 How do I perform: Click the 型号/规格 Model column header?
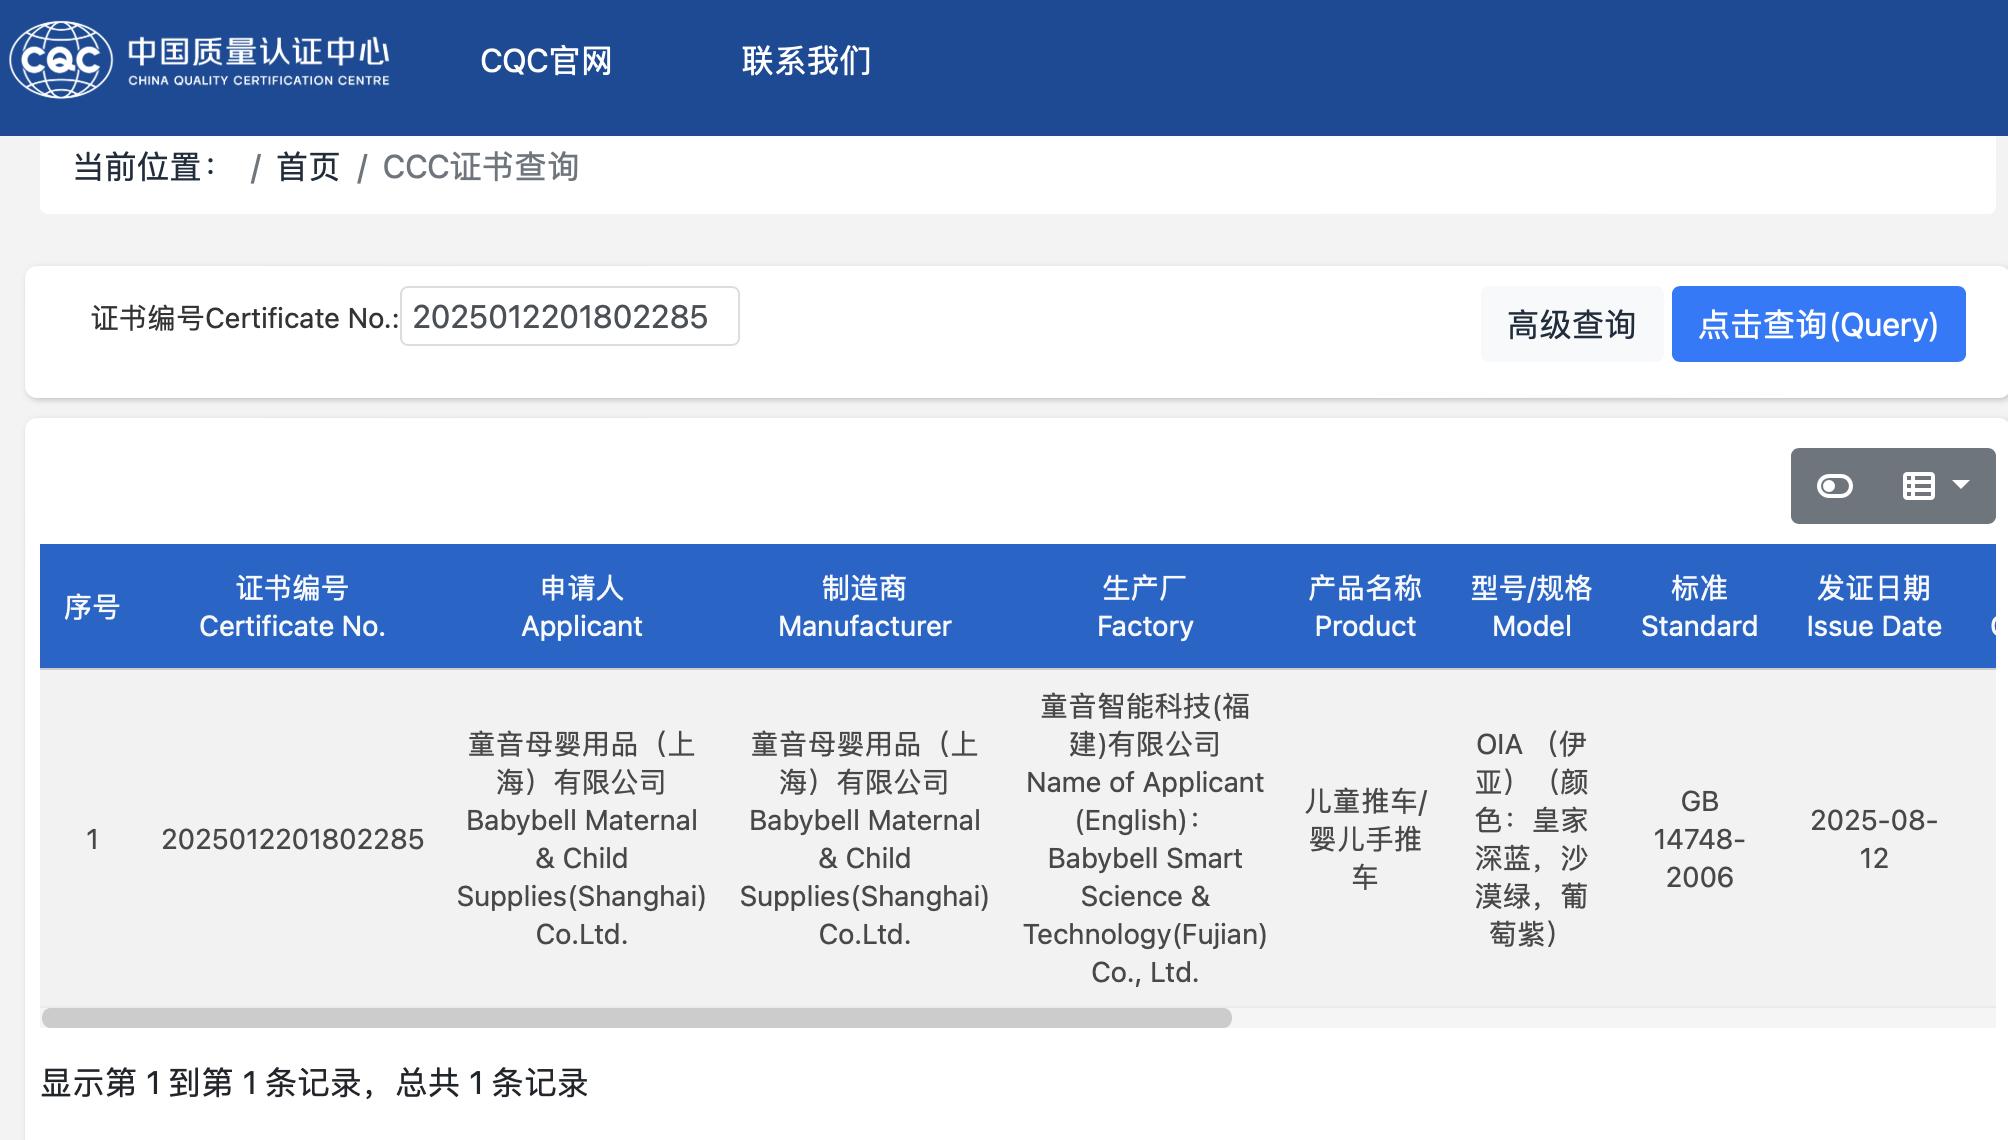[1531, 607]
